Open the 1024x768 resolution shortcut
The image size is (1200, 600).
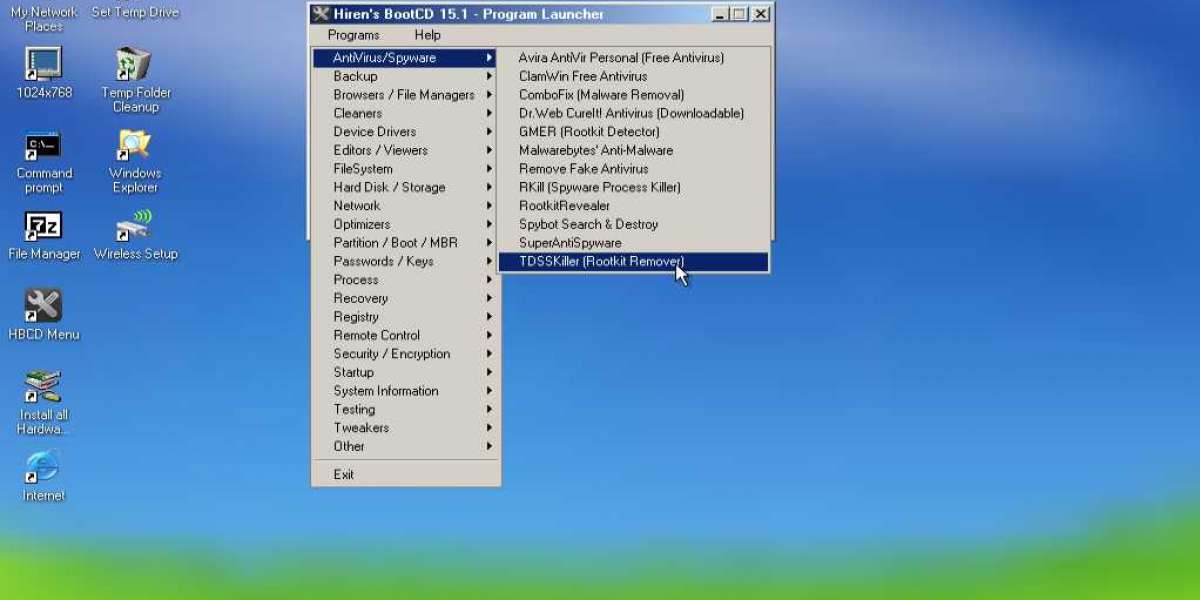click(x=43, y=66)
